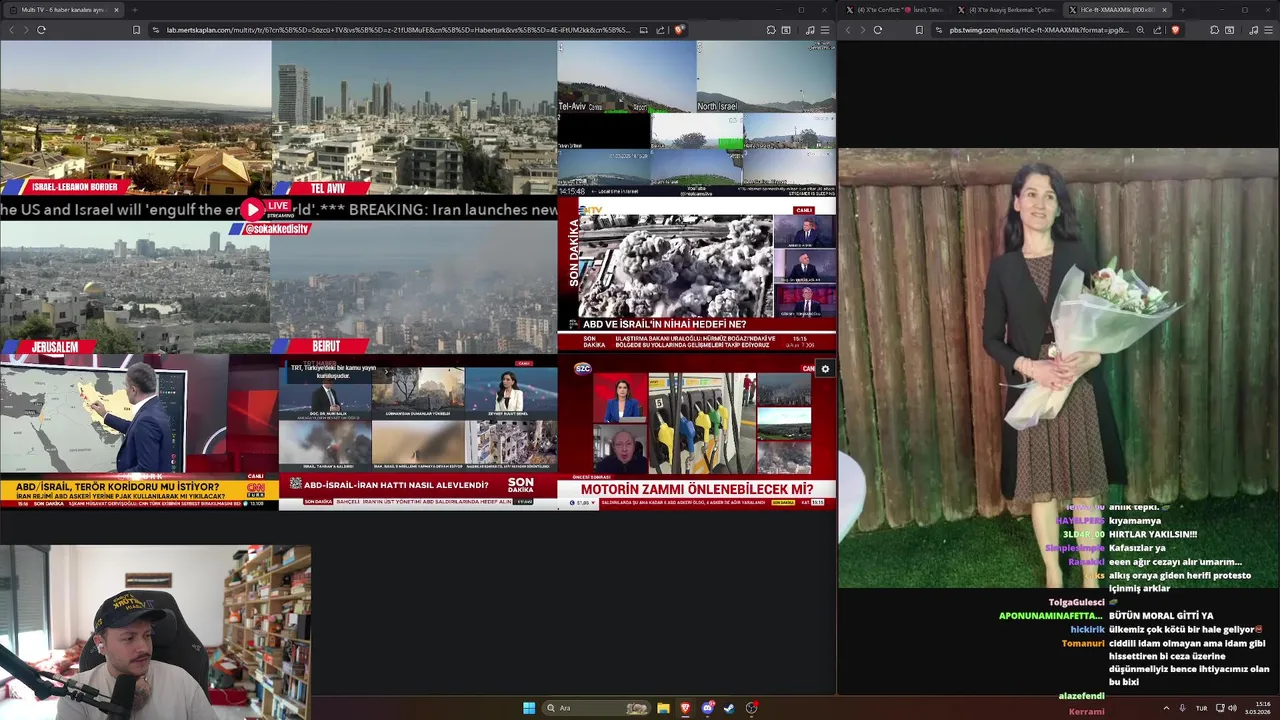Open Brave browser from the taskbar
The width and height of the screenshot is (1280, 720).
685,708
